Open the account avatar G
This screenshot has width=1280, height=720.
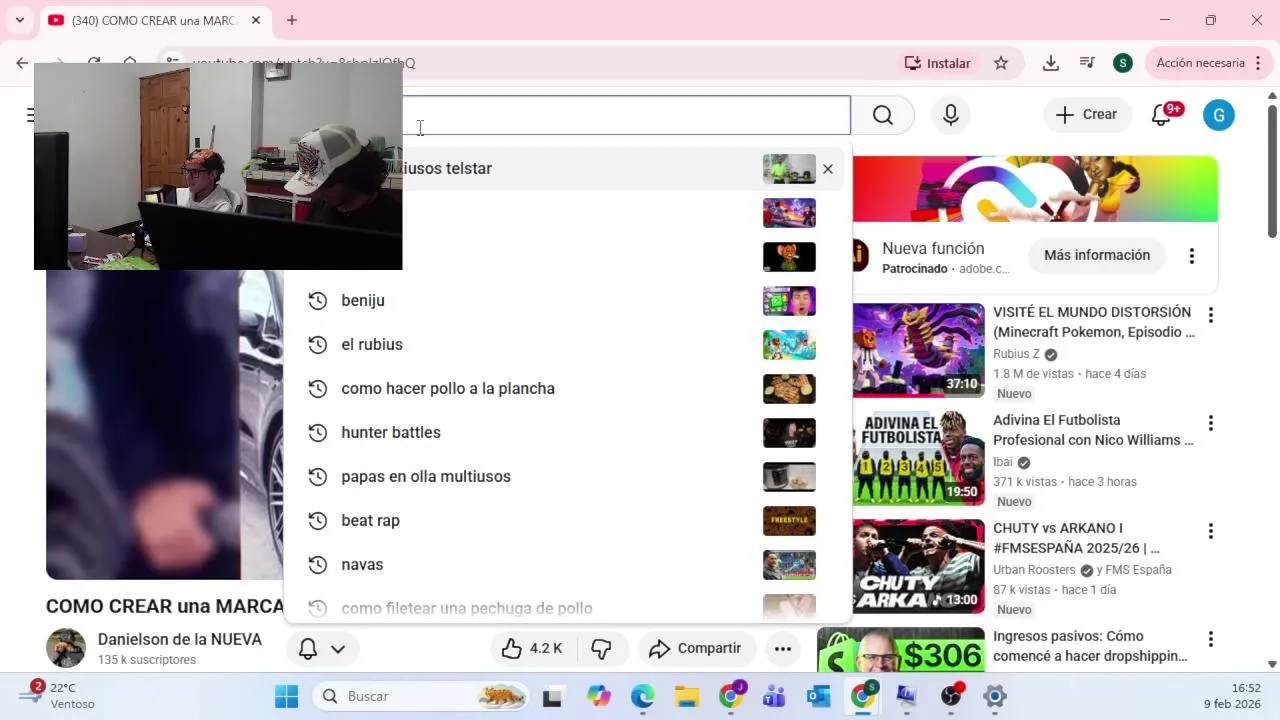pyautogui.click(x=1218, y=115)
